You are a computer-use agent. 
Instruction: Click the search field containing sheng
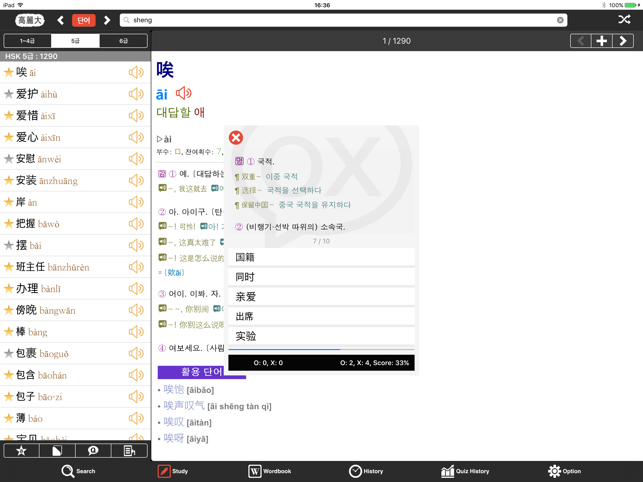point(340,20)
